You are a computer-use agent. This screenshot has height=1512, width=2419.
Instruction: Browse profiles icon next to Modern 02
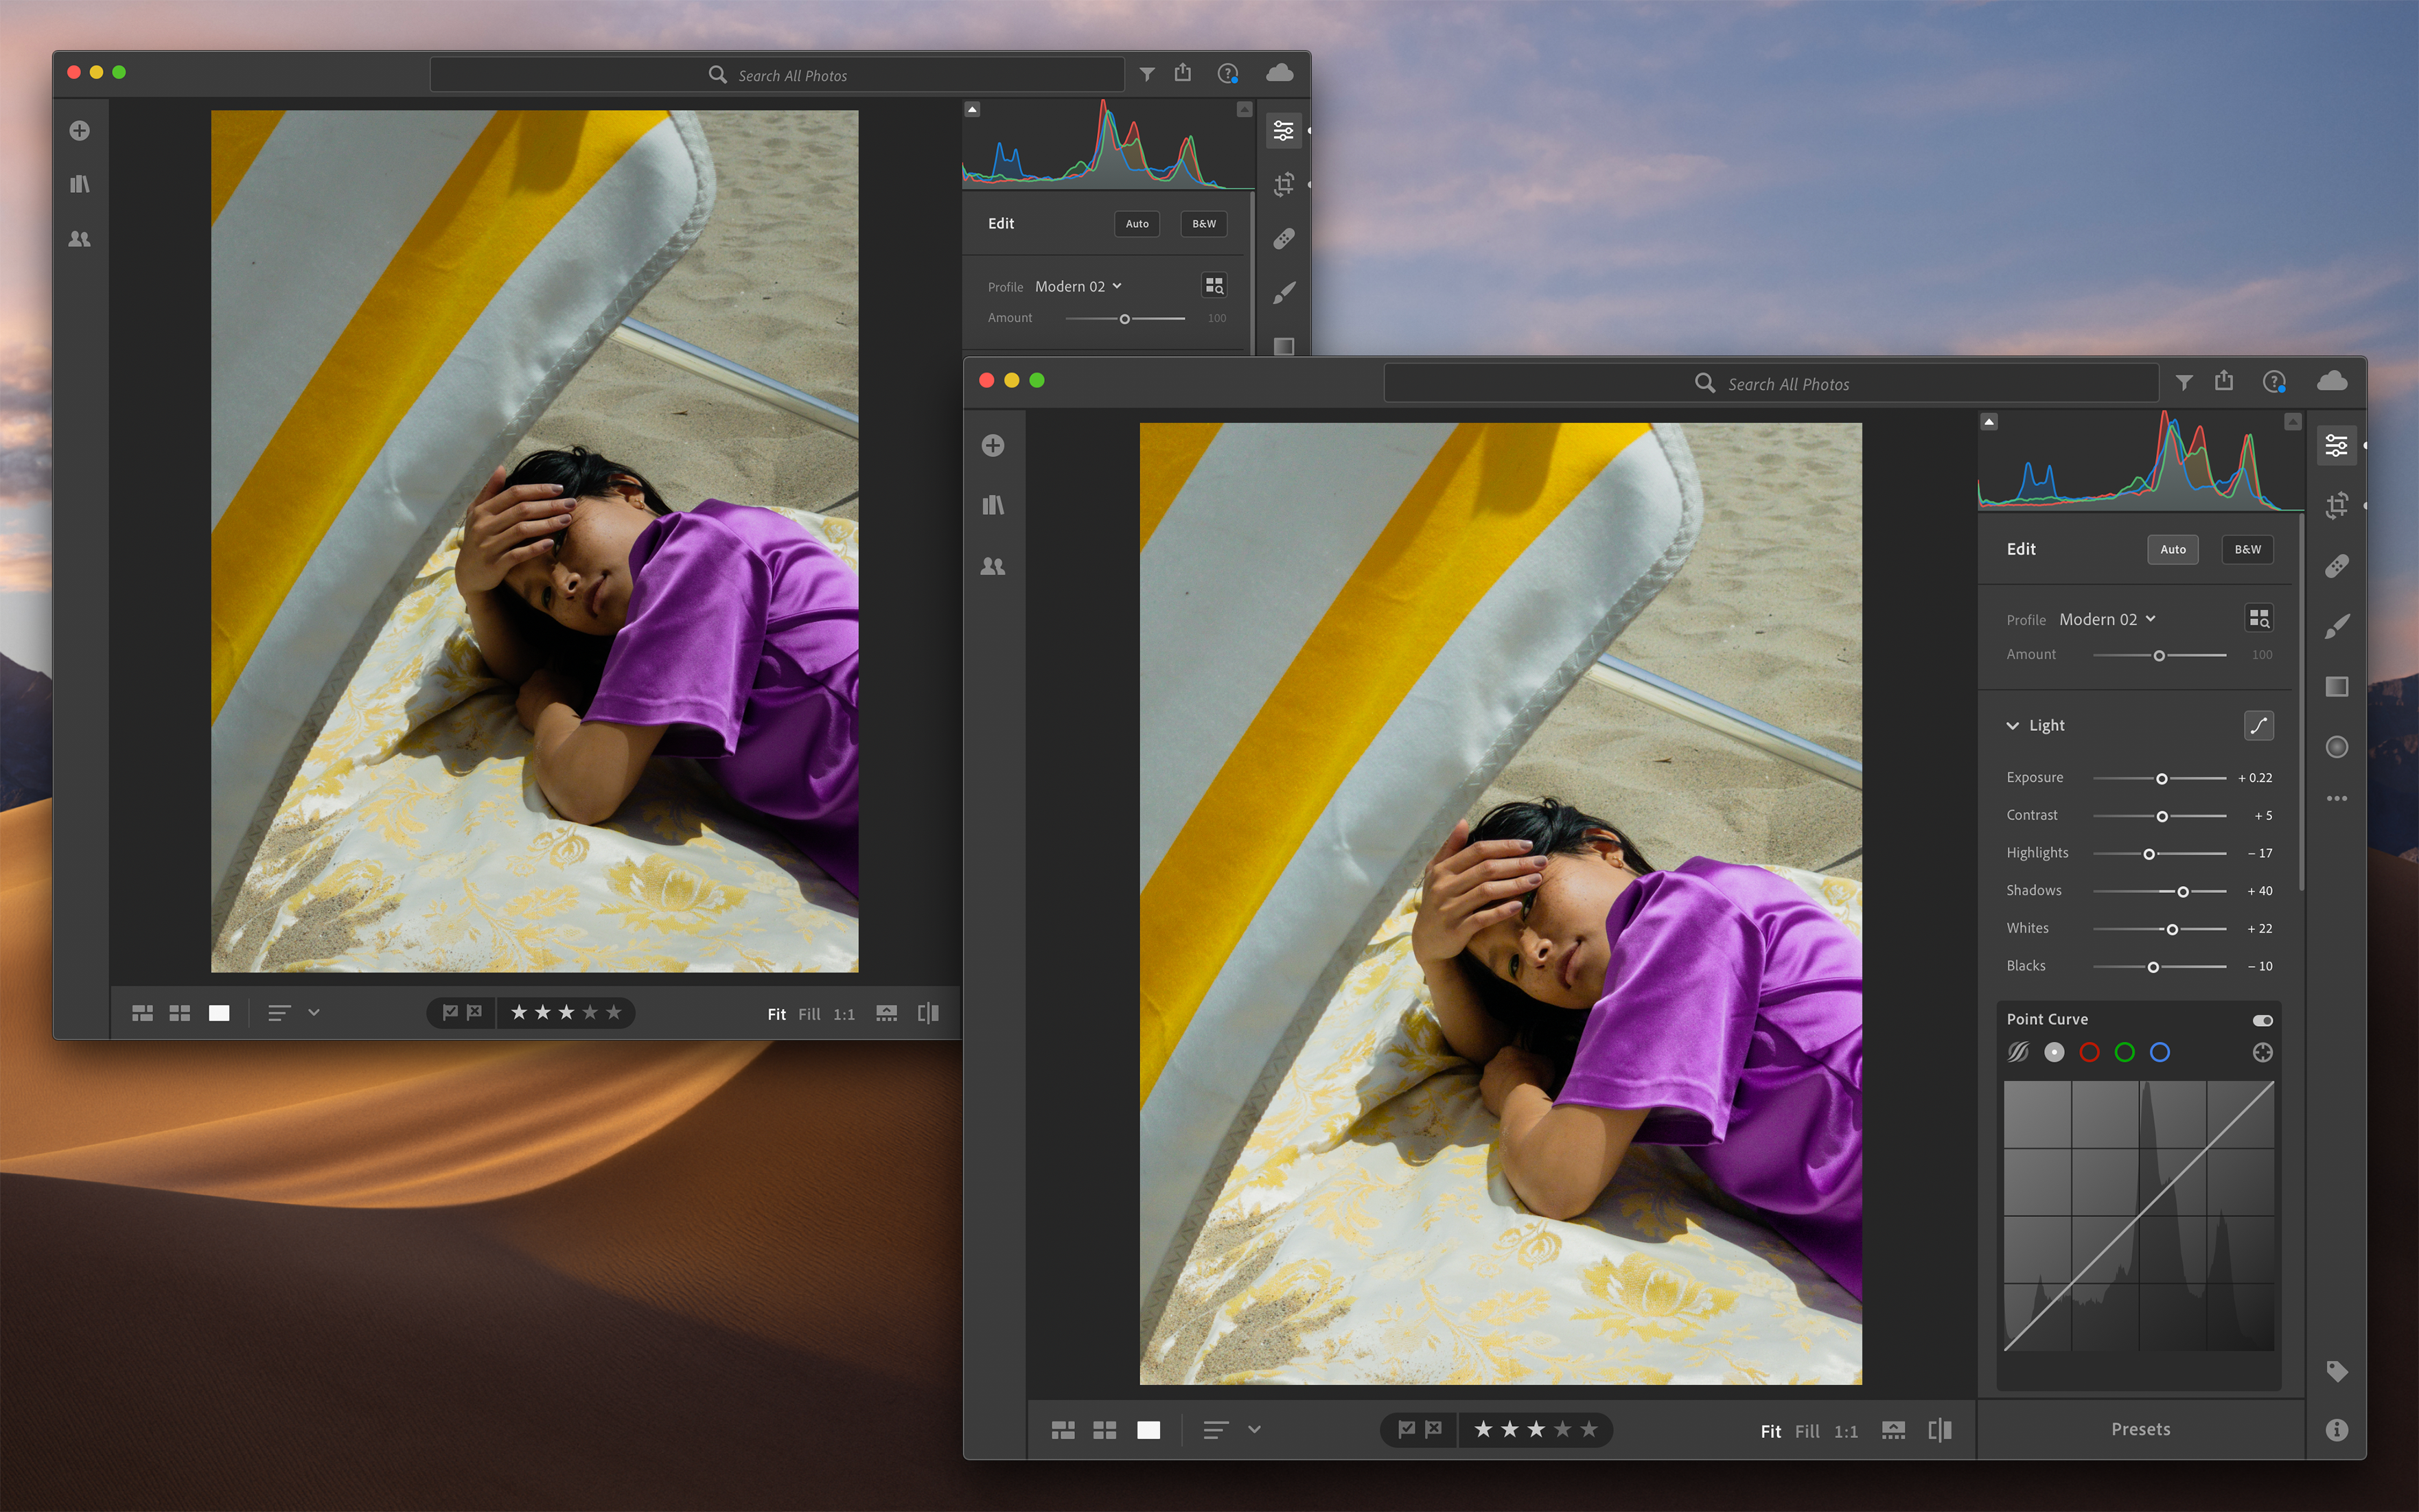pos(2258,619)
